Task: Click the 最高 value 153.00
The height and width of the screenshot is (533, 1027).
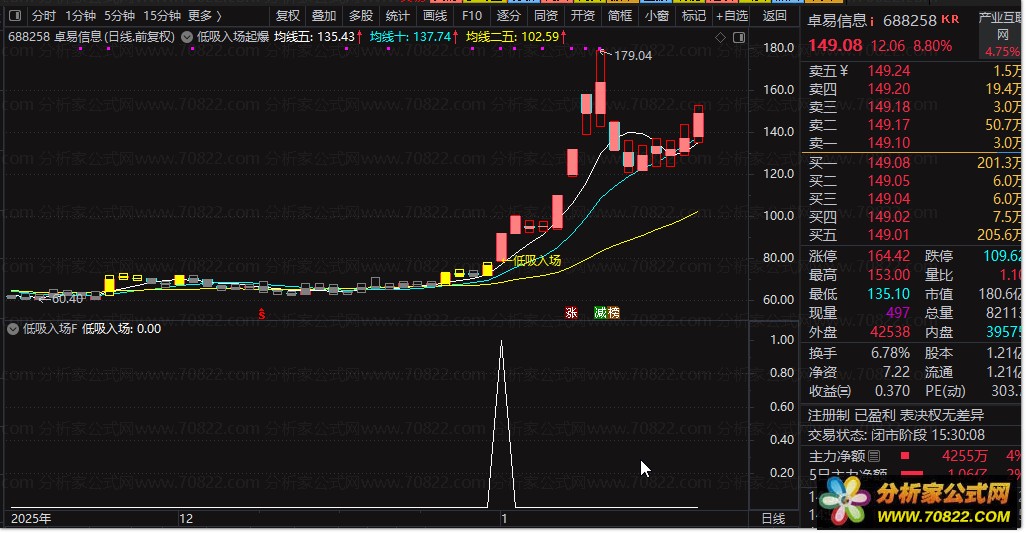Action: (889, 275)
